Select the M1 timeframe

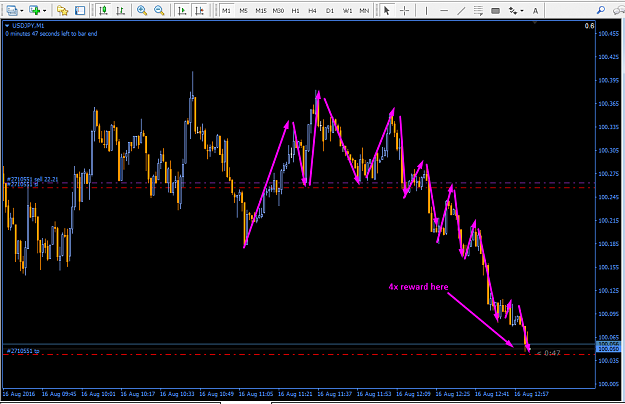tap(226, 11)
